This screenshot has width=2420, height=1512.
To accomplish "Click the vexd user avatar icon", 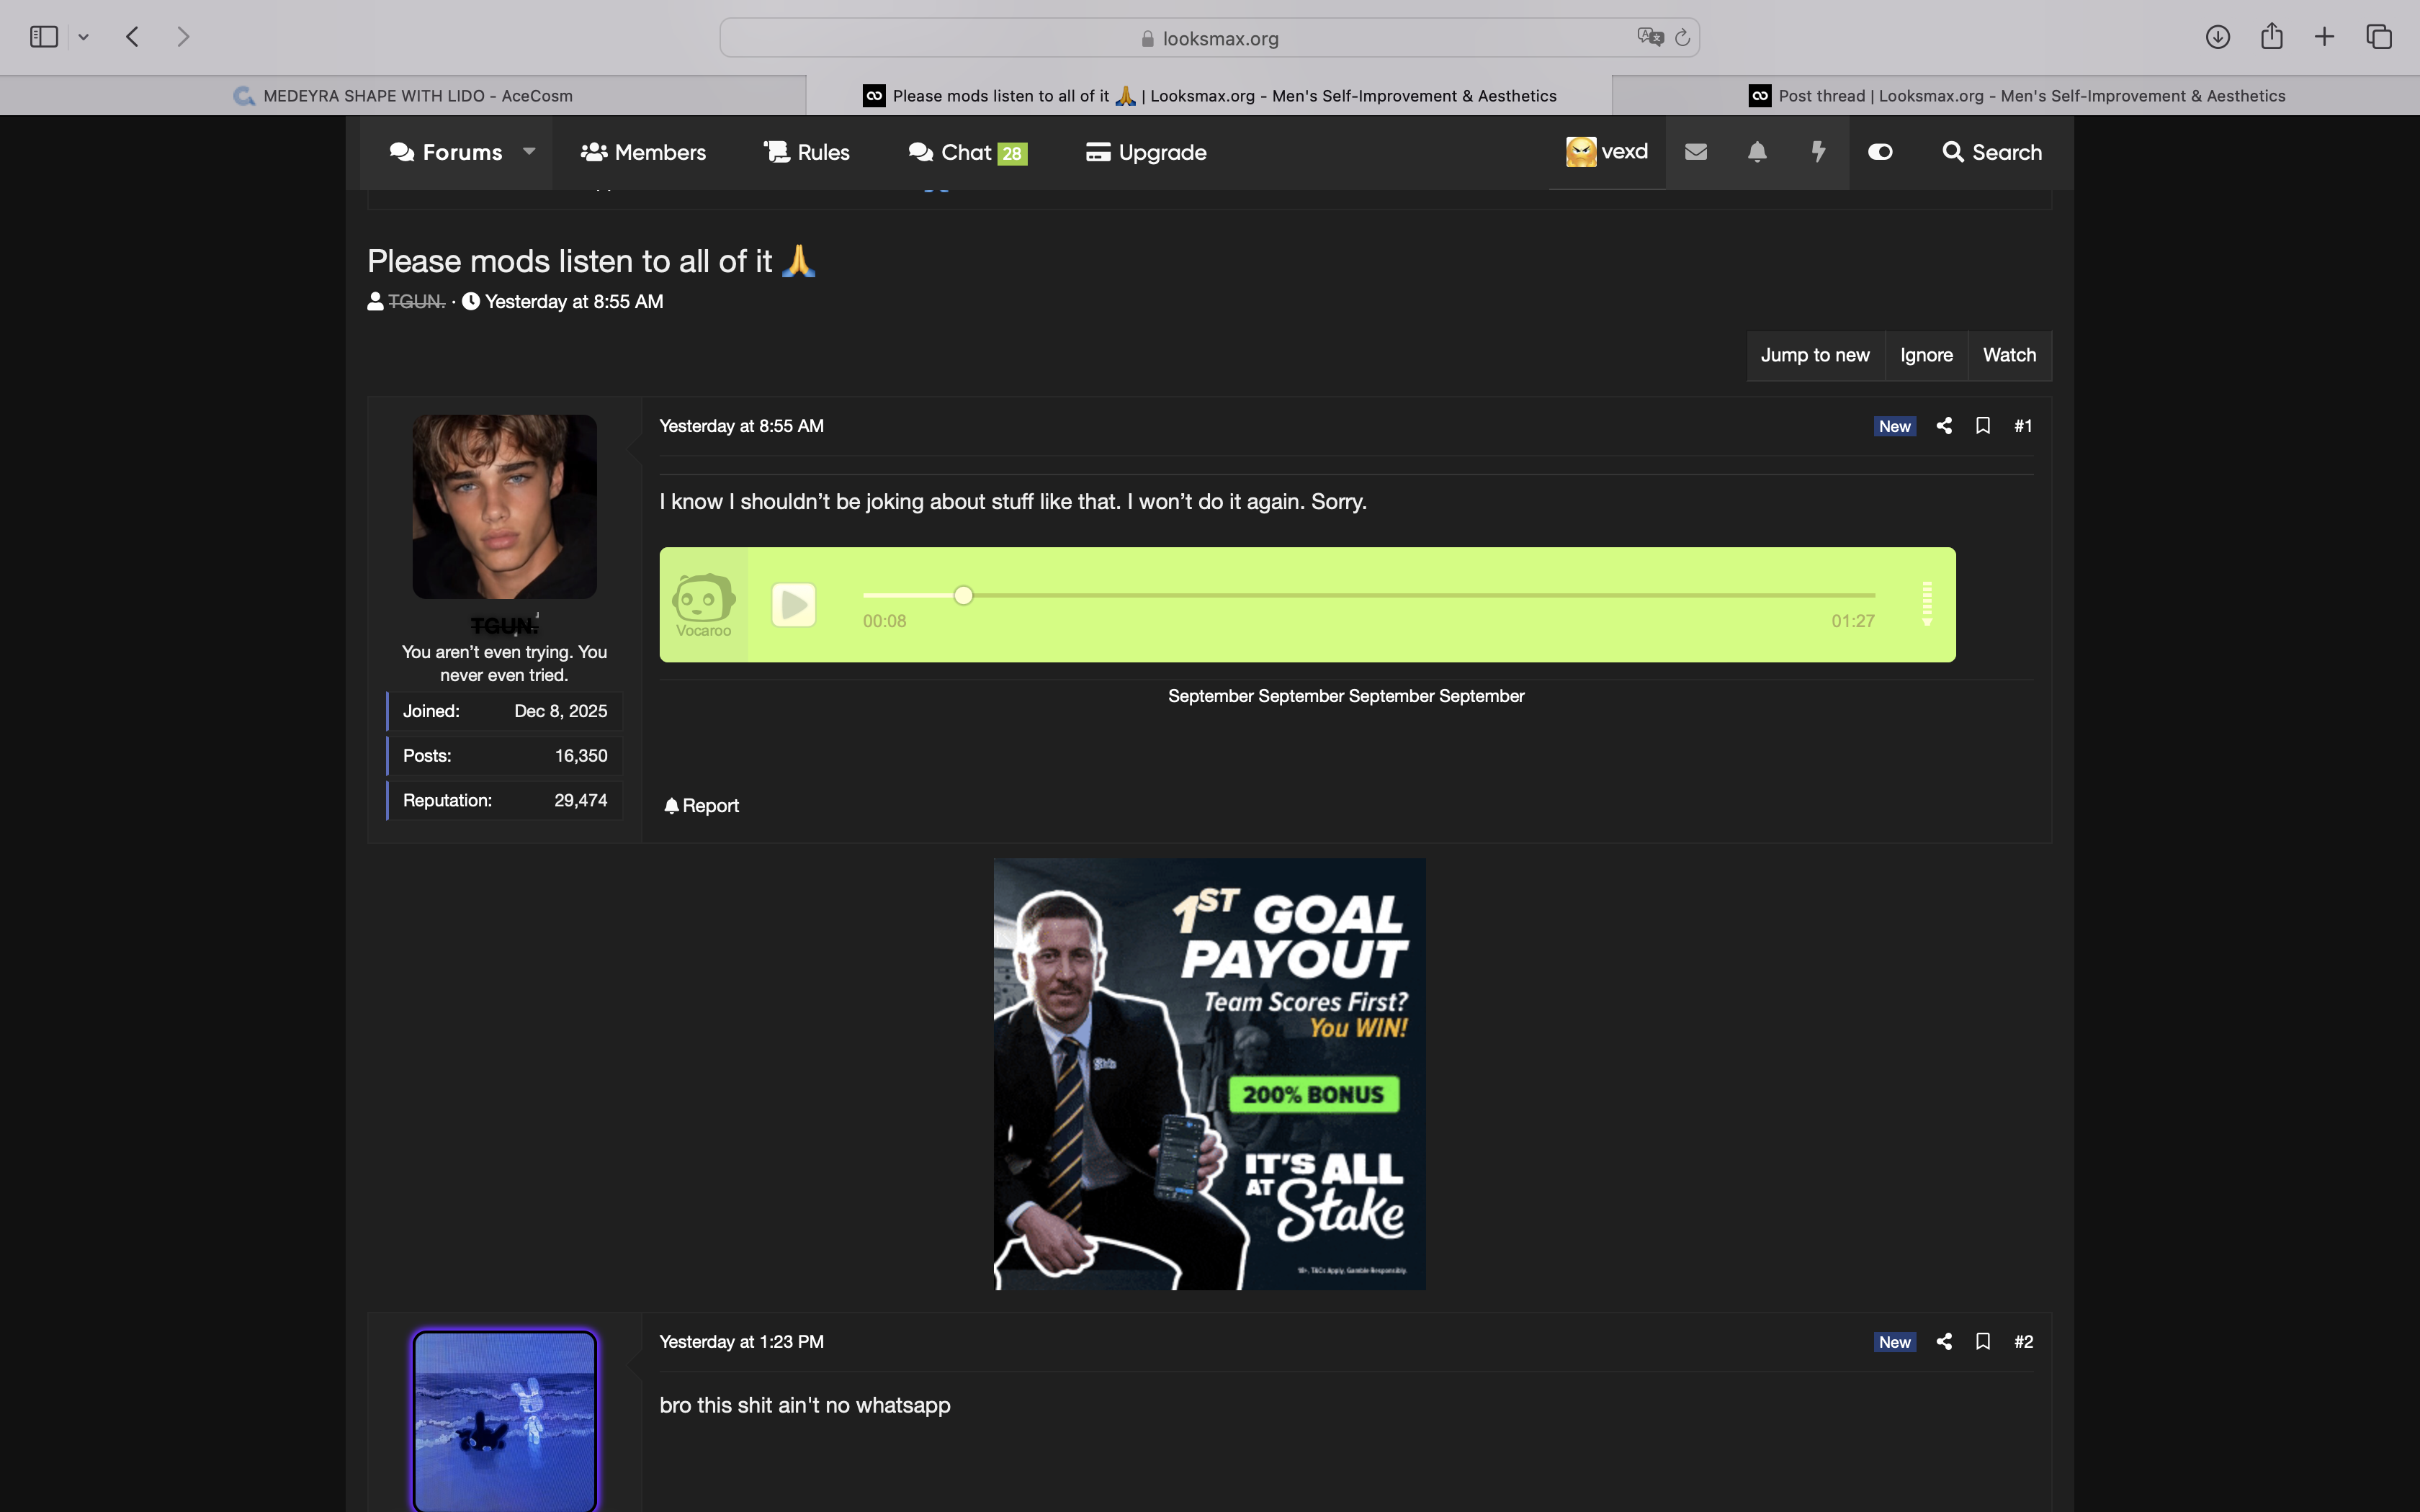I will point(1580,152).
